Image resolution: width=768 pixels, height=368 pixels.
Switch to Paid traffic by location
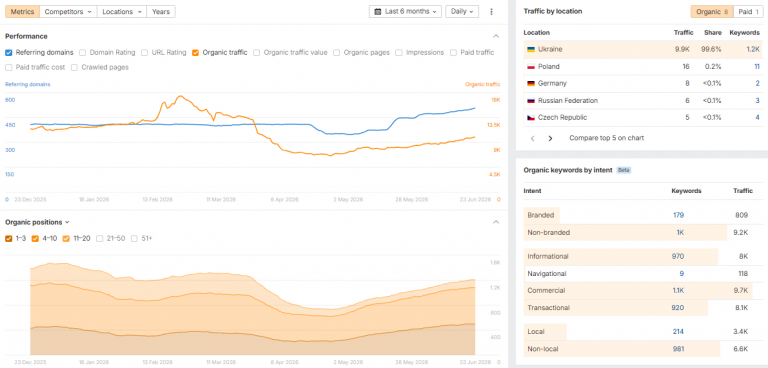748,12
